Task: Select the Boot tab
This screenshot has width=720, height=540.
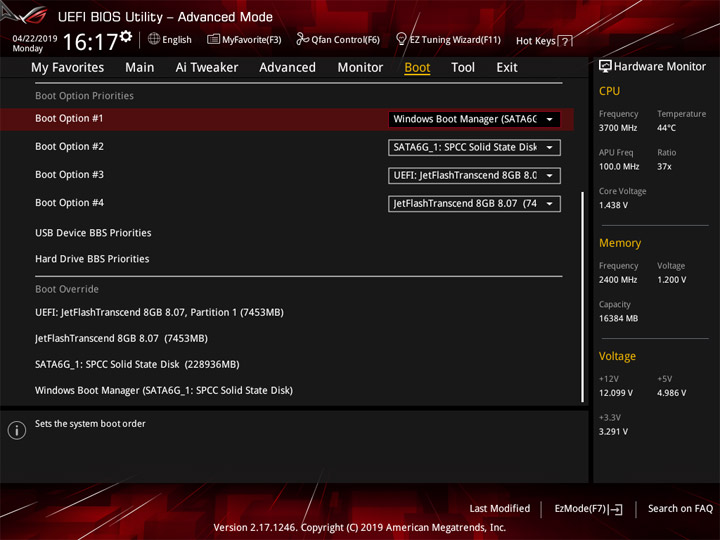Action: click(417, 68)
